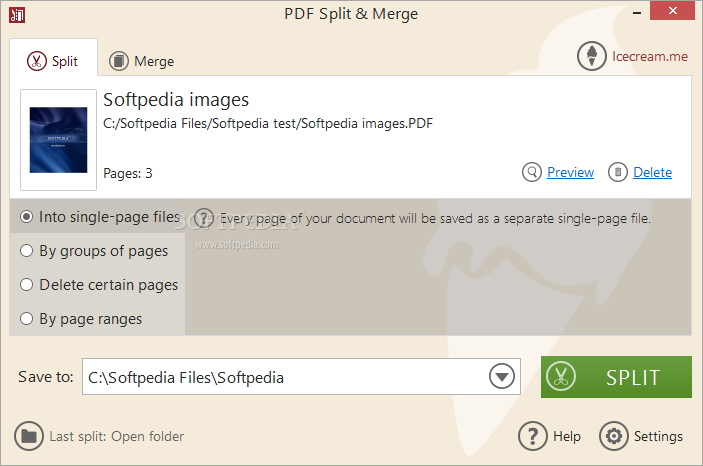Click the Softpedia images file title
Image resolution: width=703 pixels, height=466 pixels.
tap(176, 100)
